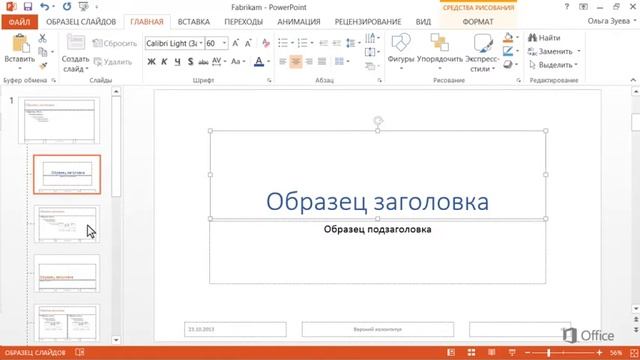The image size is (640, 360).
Task: Switch to ПЕРЕХОДЫ tab
Action: coord(244,22)
